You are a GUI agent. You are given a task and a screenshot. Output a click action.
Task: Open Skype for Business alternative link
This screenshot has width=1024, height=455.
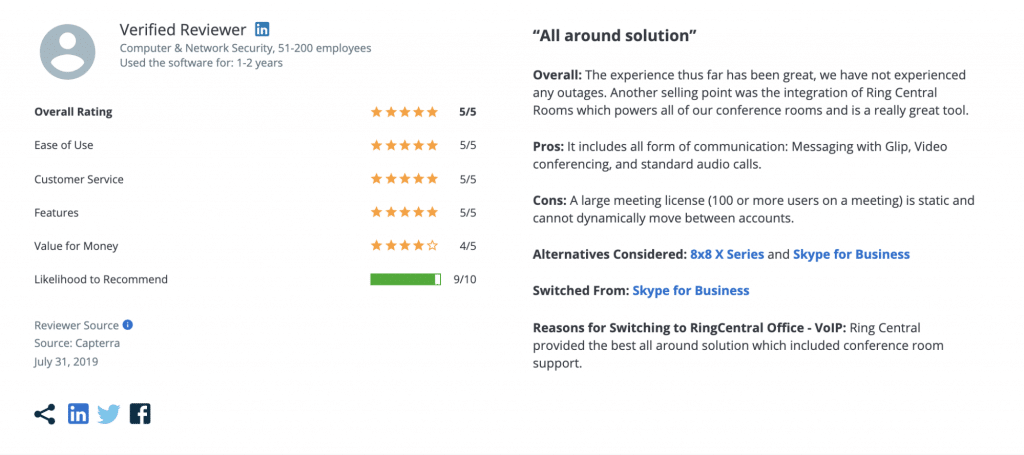pos(851,254)
